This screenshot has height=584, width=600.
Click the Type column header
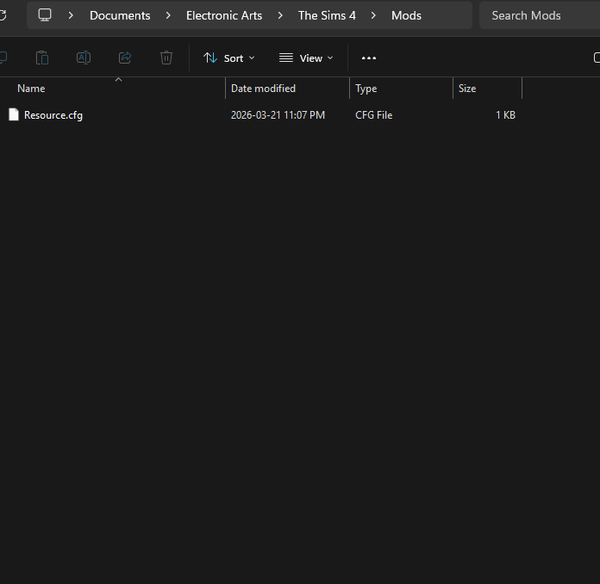tap(367, 89)
